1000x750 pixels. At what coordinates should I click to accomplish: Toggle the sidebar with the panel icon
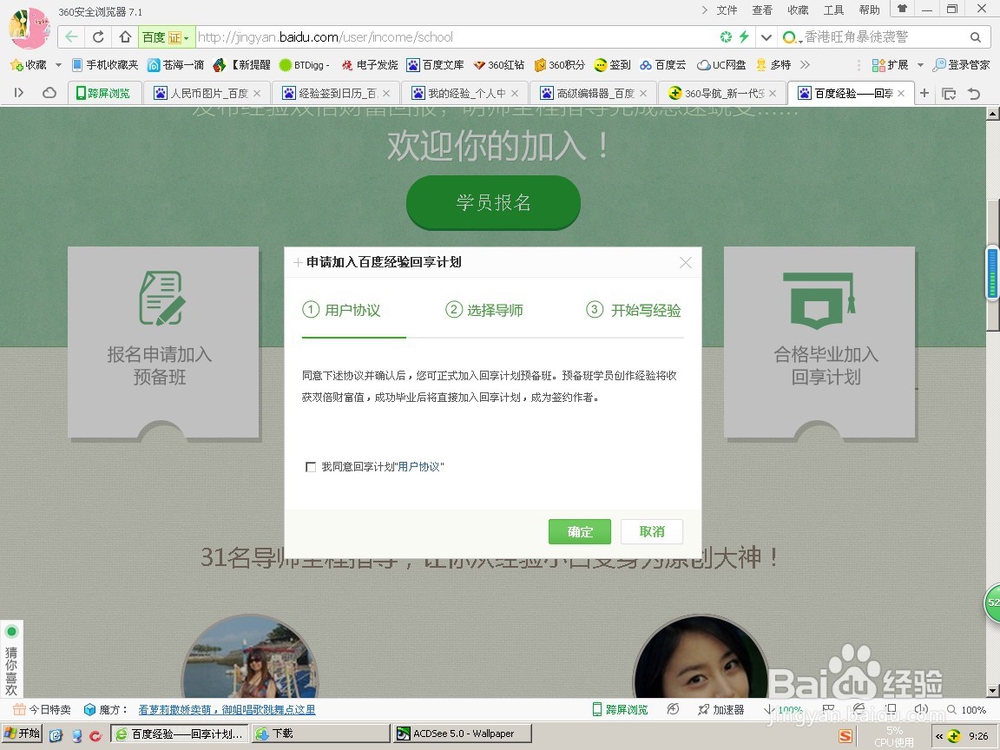(x=19, y=93)
